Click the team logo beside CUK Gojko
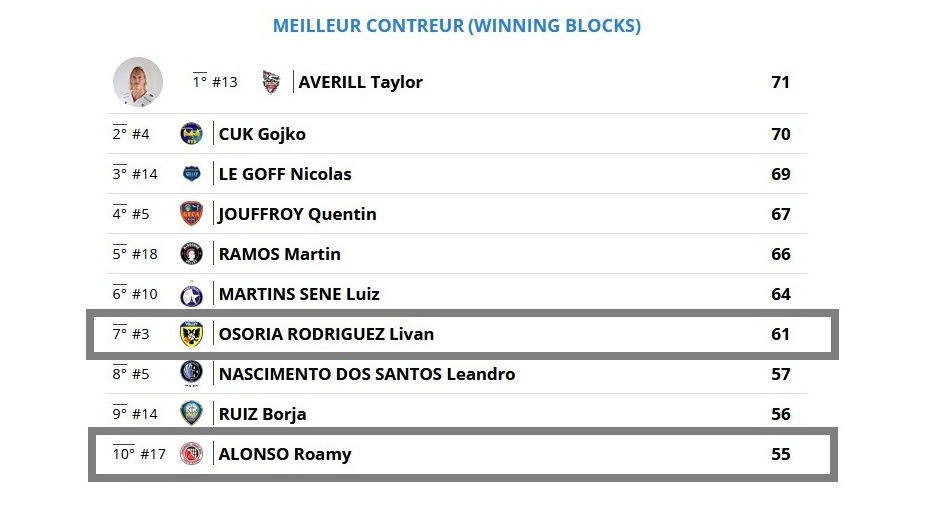 point(191,134)
